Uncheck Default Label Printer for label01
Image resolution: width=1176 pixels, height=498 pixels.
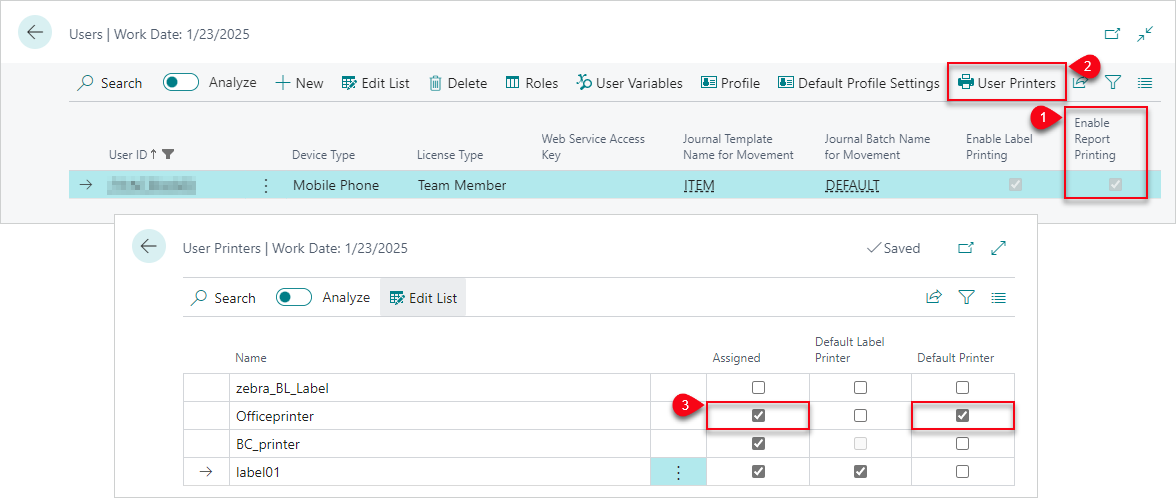pos(860,471)
